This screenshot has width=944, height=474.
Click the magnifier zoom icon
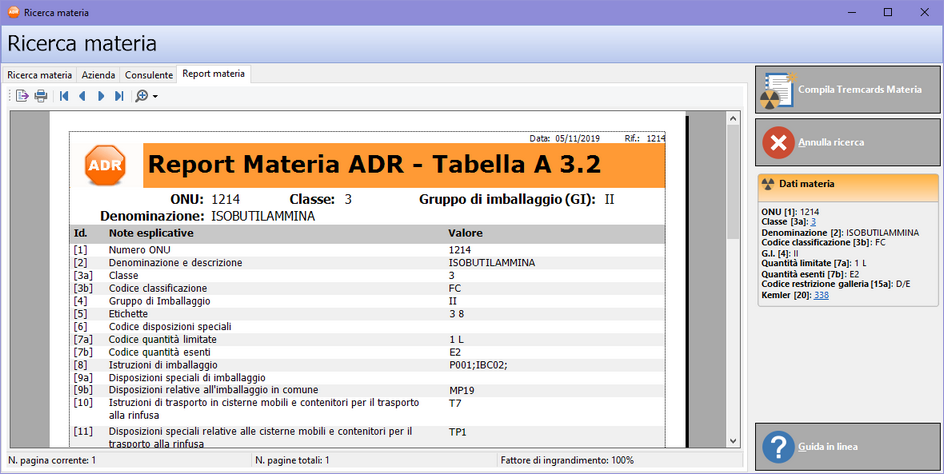(142, 96)
